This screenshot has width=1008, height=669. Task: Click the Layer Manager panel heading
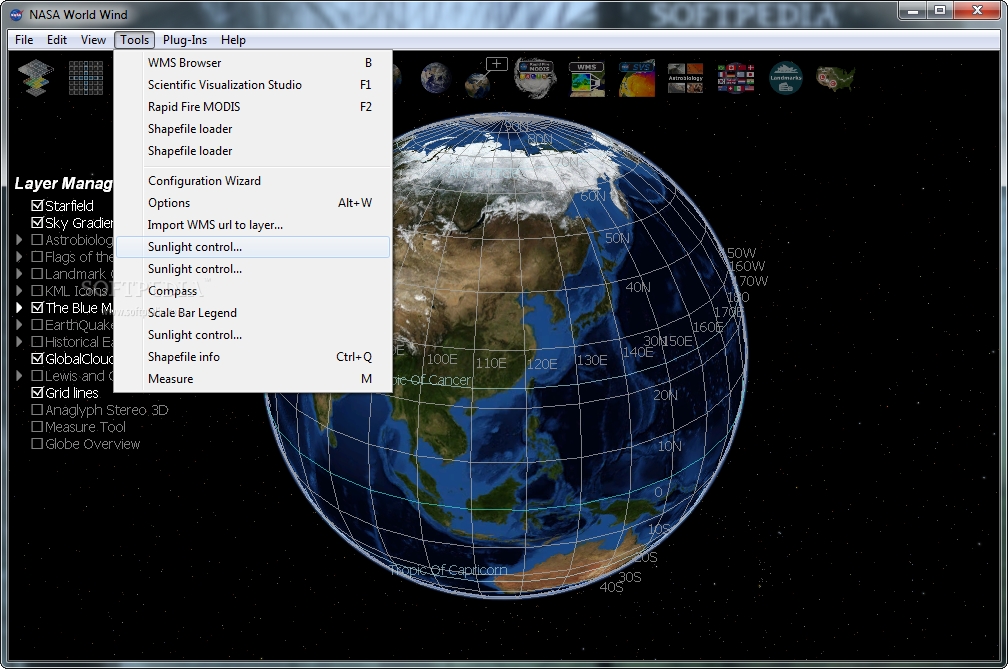pos(64,184)
